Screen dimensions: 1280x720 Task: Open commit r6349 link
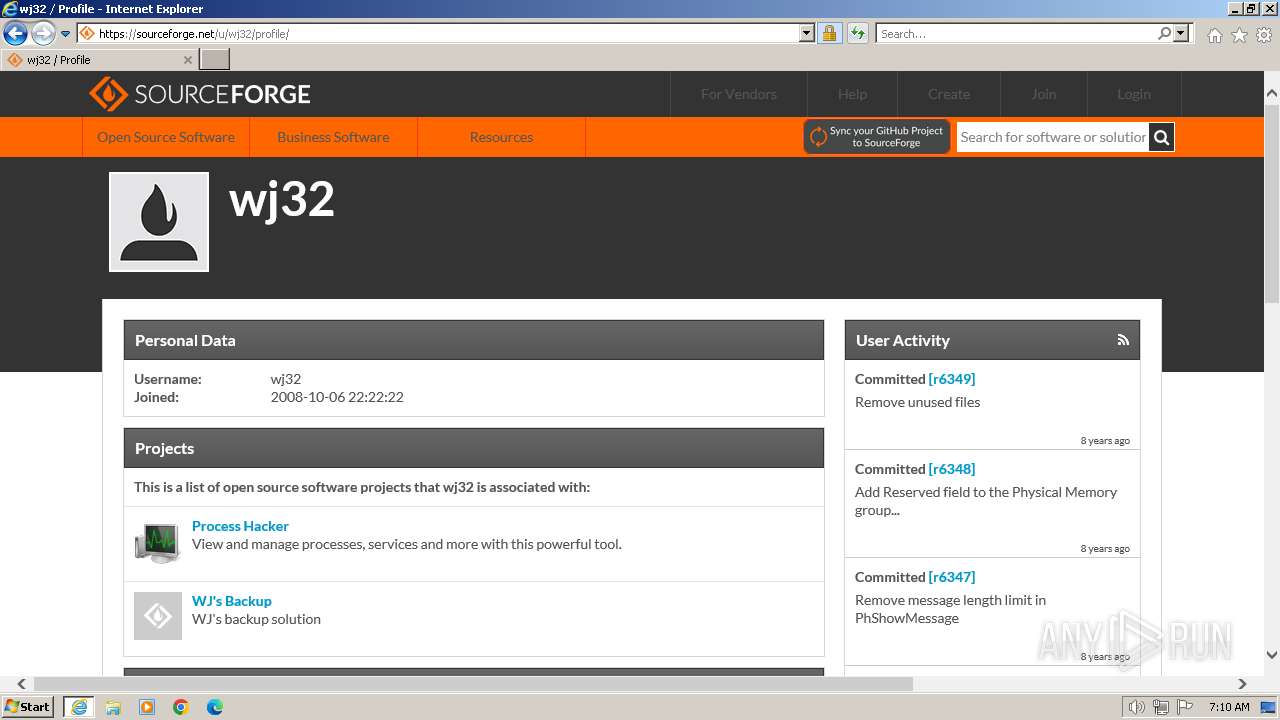952,379
